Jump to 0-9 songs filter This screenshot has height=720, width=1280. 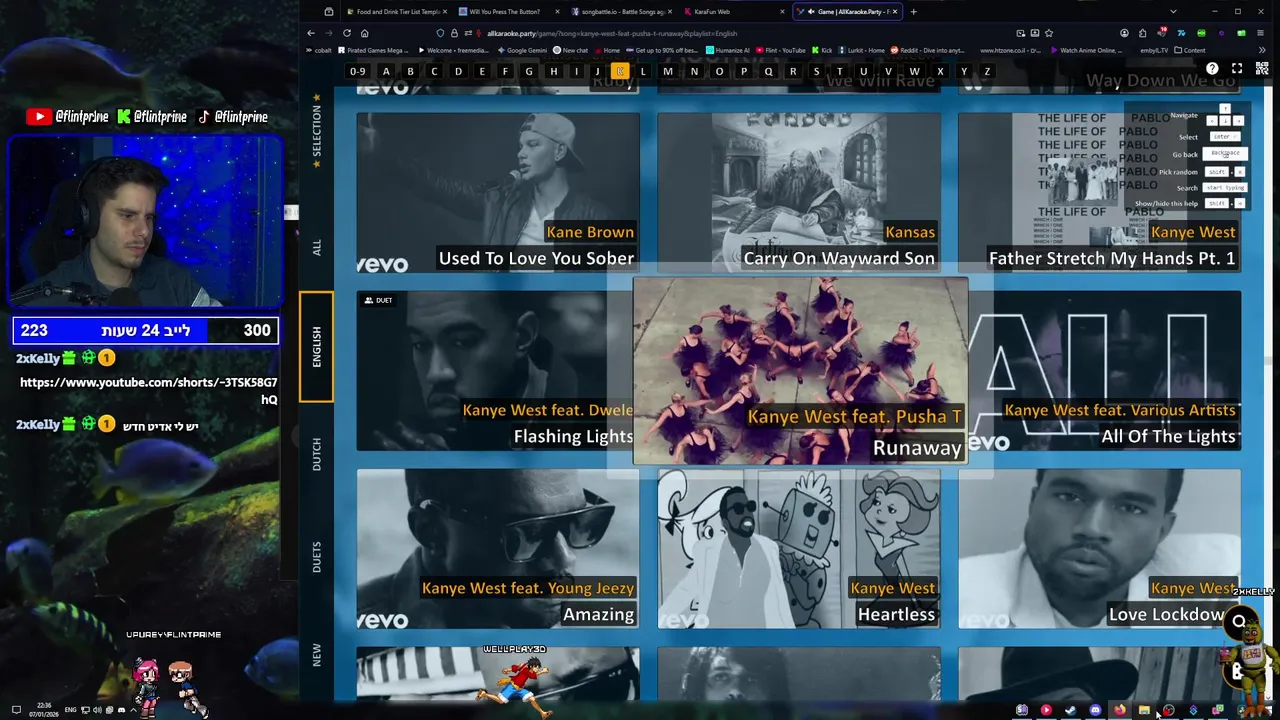tap(357, 71)
